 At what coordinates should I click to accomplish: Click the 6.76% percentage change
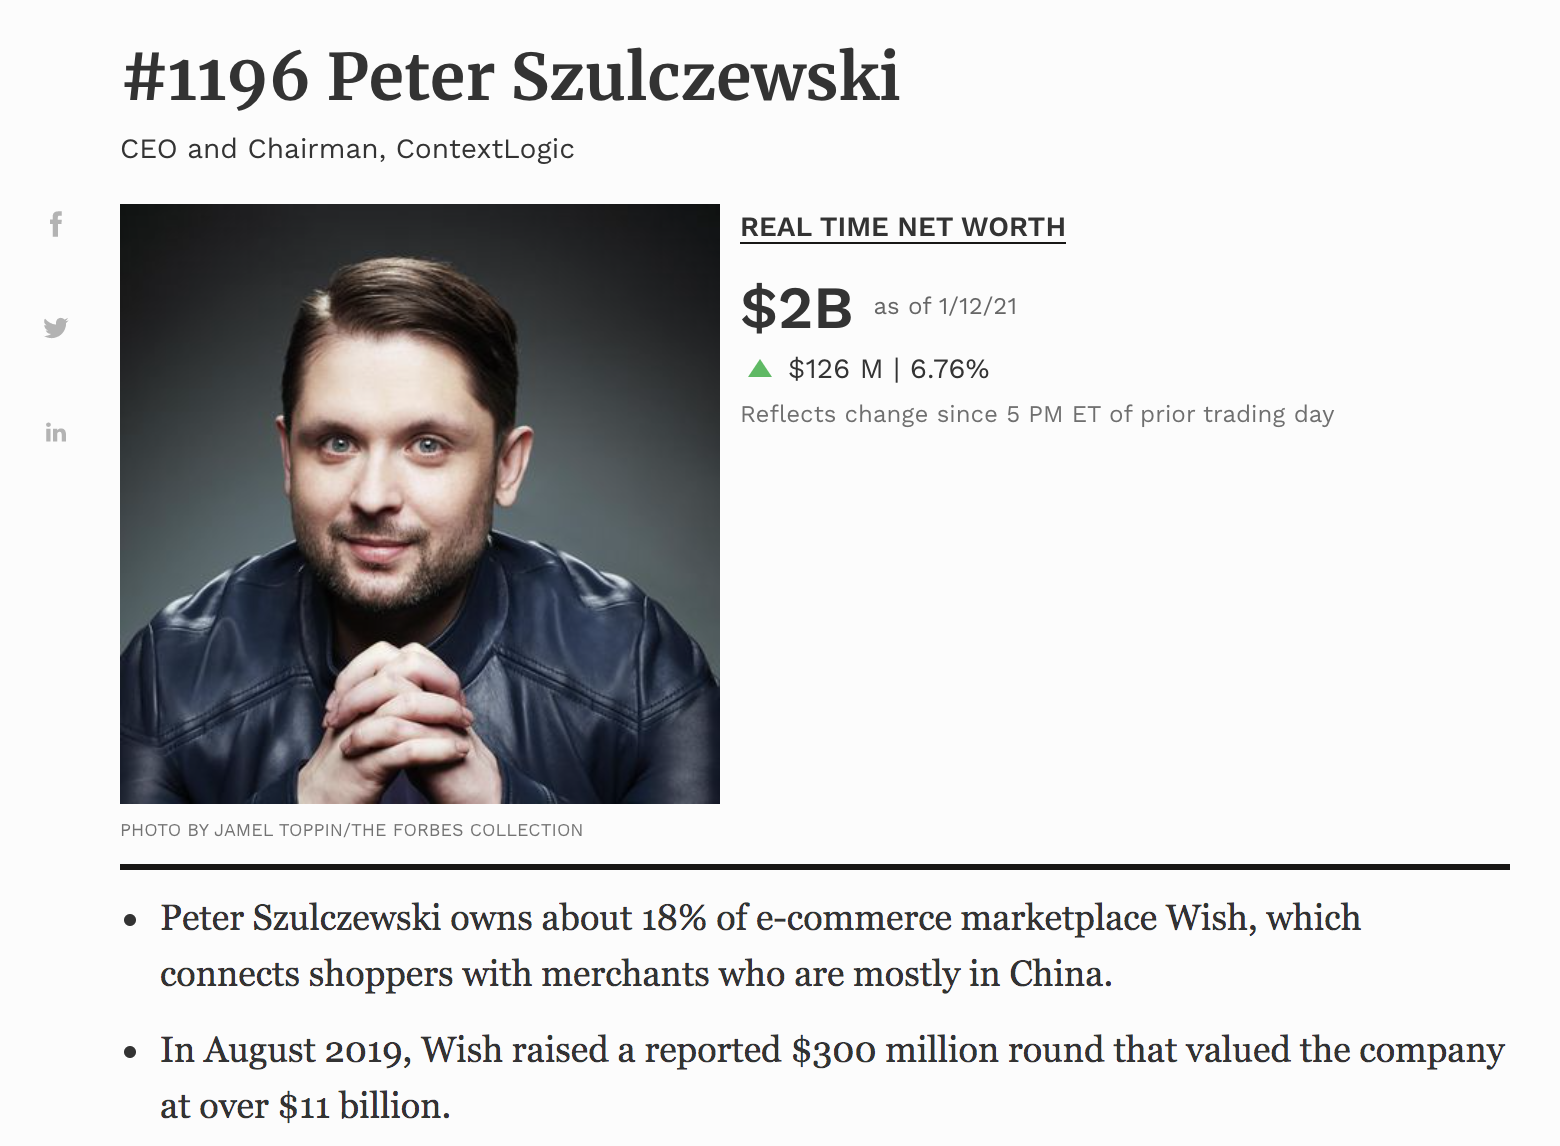click(x=949, y=369)
